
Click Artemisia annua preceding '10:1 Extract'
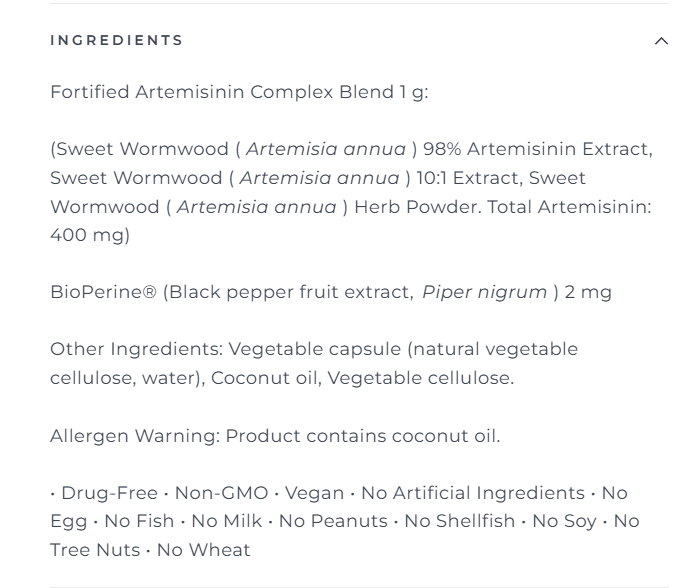319,178
